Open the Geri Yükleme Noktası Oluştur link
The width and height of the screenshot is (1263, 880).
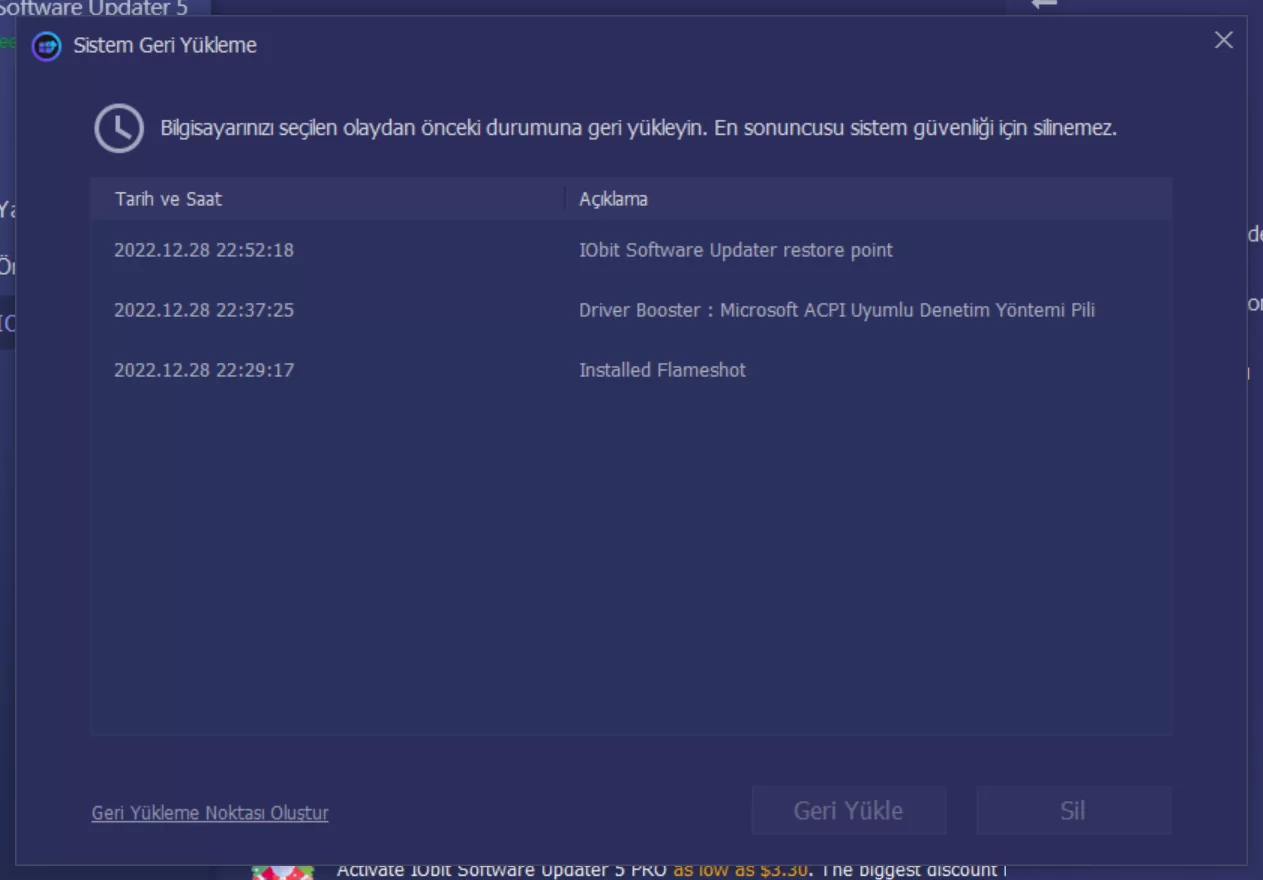tap(210, 813)
